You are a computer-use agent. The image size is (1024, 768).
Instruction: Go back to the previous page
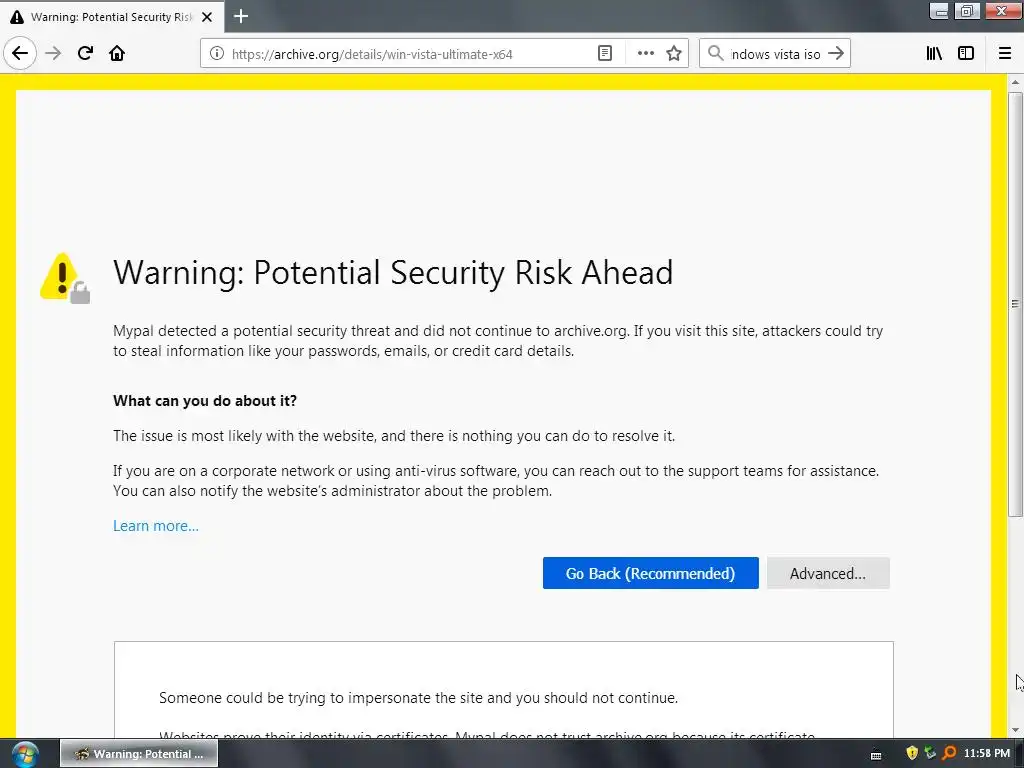tap(20, 53)
